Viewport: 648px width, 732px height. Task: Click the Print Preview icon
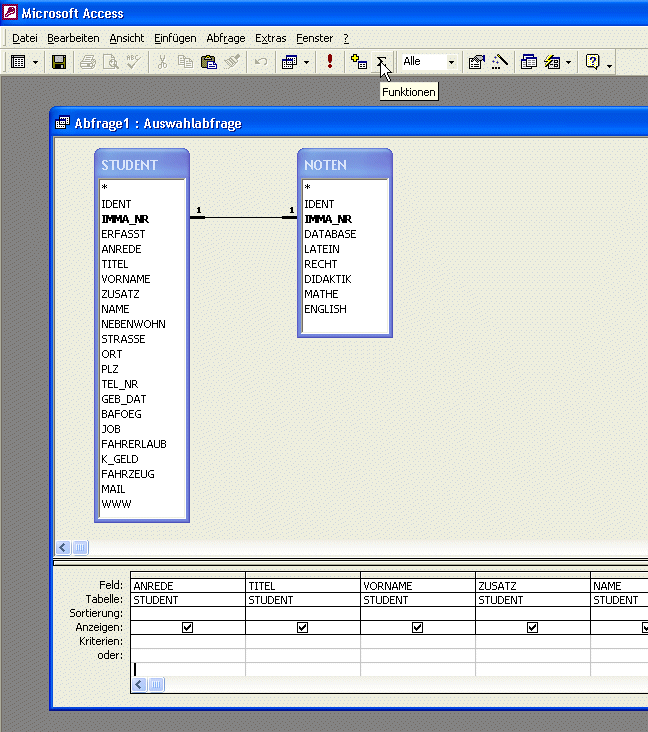coord(111,62)
